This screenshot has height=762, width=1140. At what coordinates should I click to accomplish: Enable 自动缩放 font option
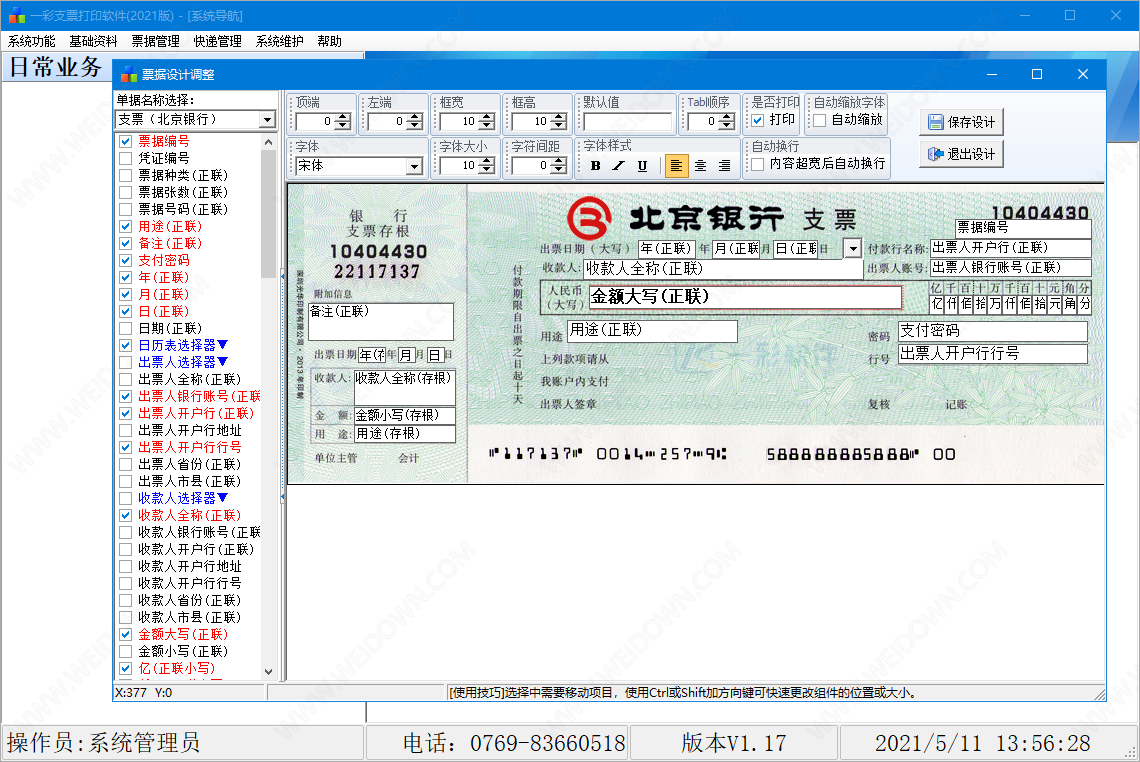coord(819,120)
